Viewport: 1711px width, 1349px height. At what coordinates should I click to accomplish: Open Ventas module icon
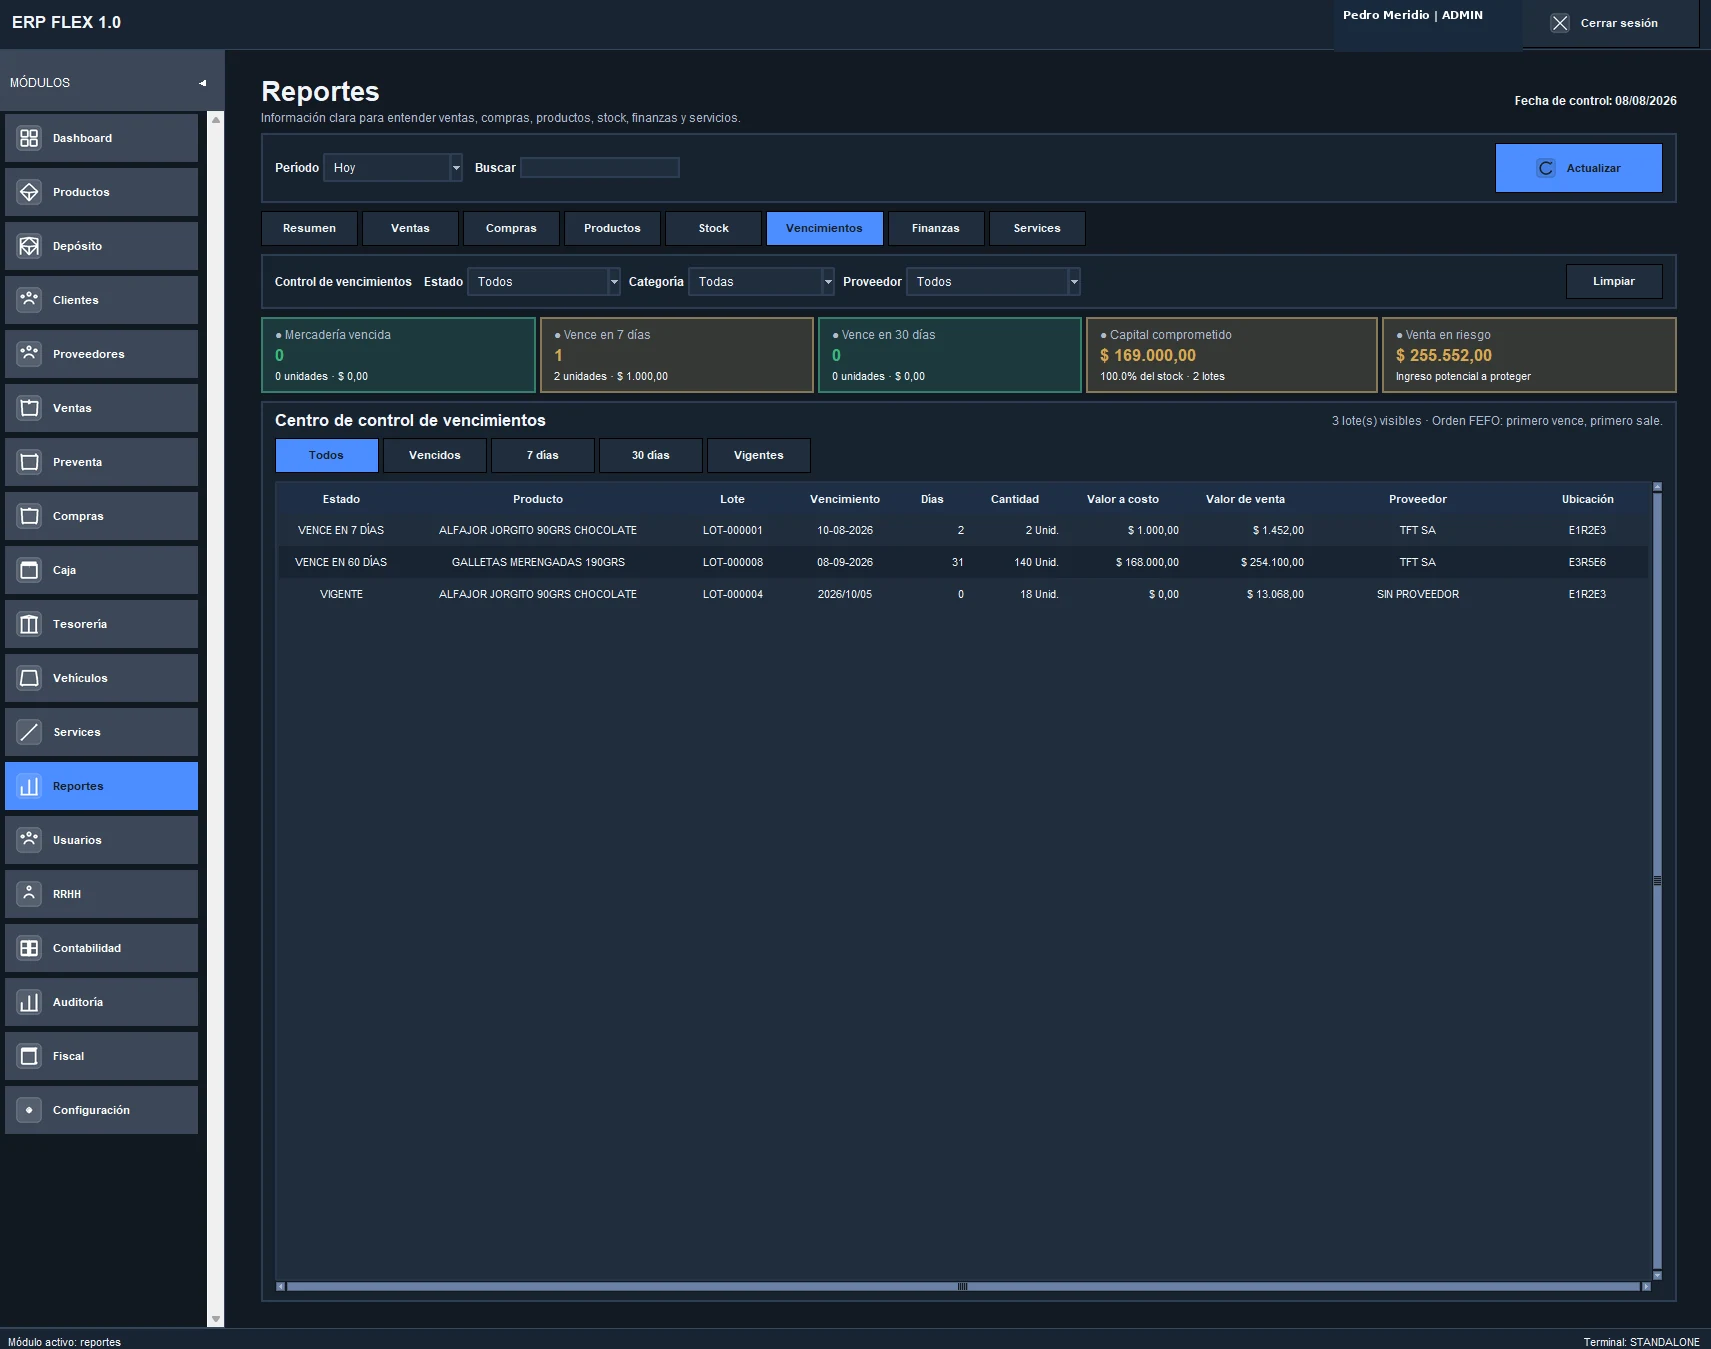coord(29,408)
